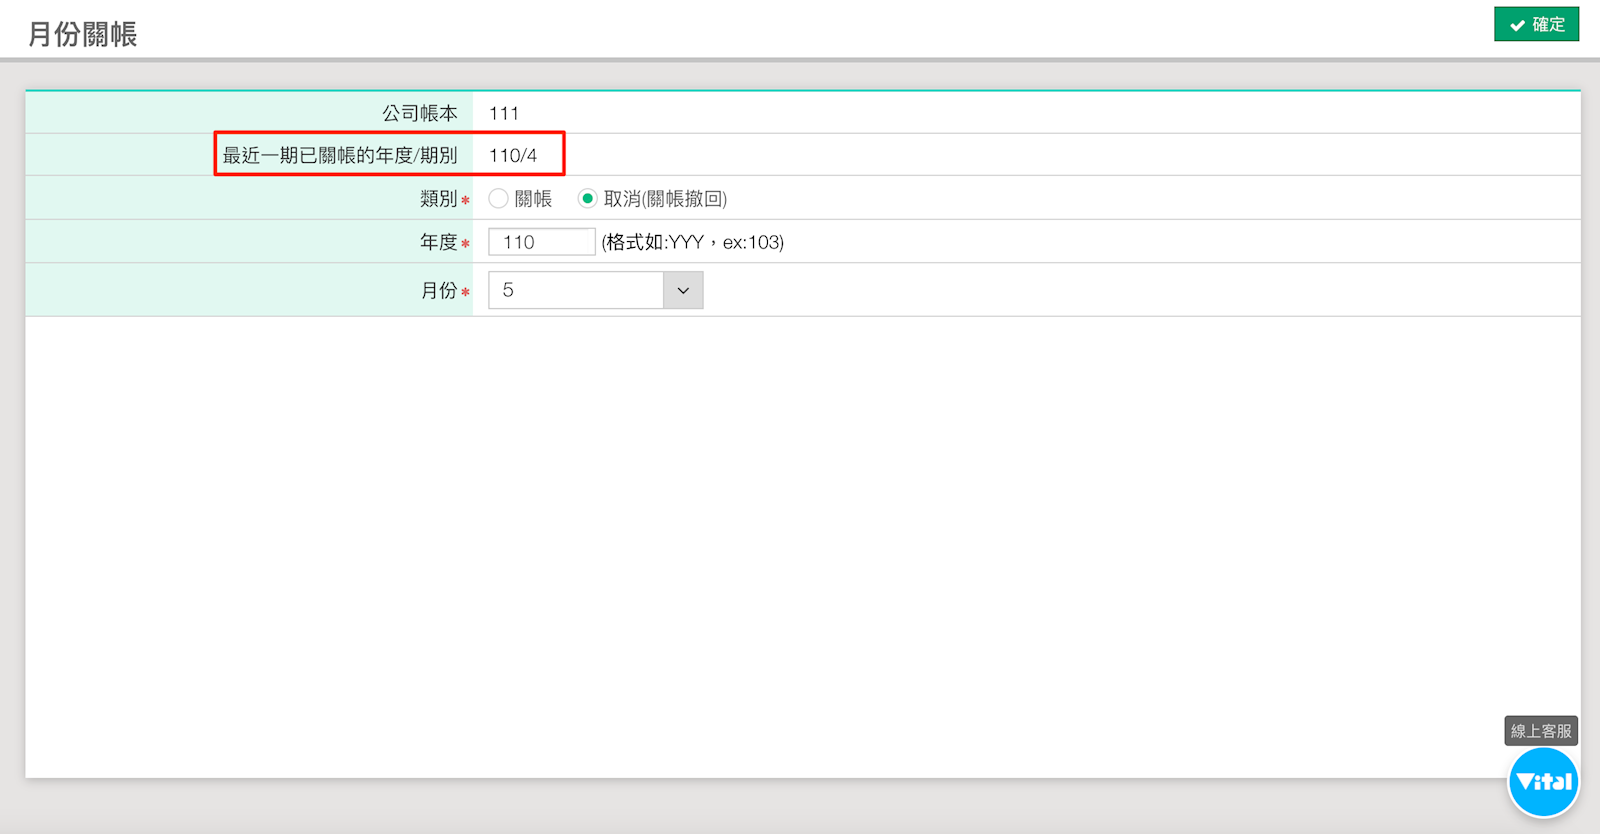Image resolution: width=1600 pixels, height=834 pixels.
Task: Click the 取消(關帳撤回) option label text
Action: [x=665, y=199]
